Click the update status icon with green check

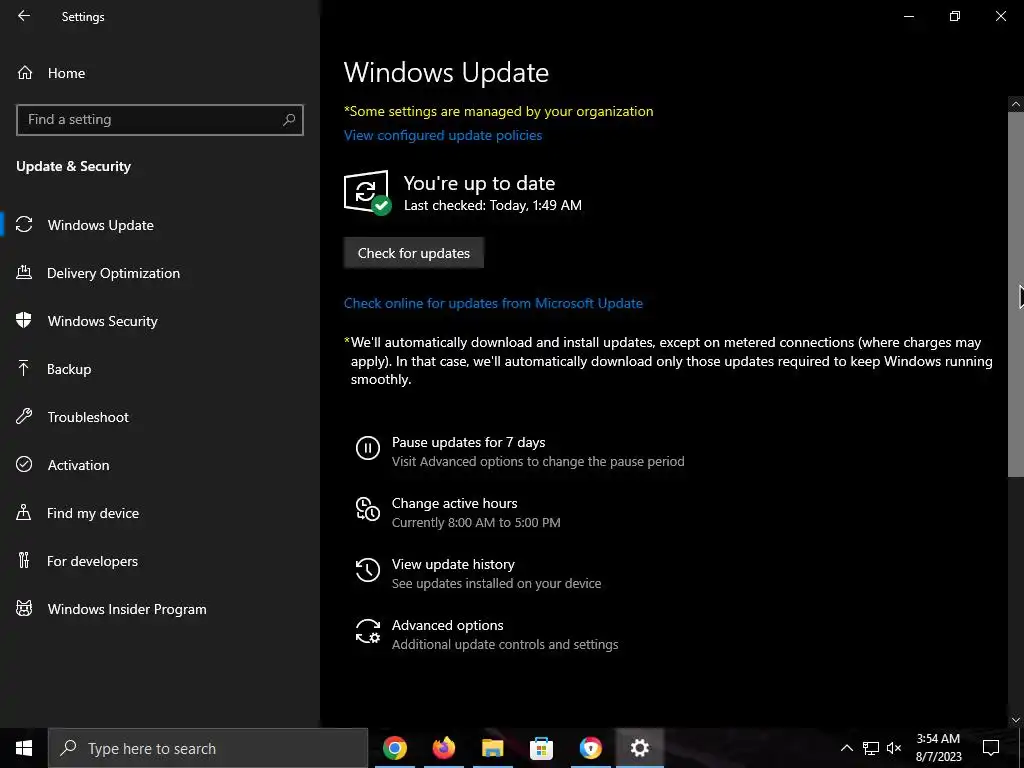click(367, 193)
